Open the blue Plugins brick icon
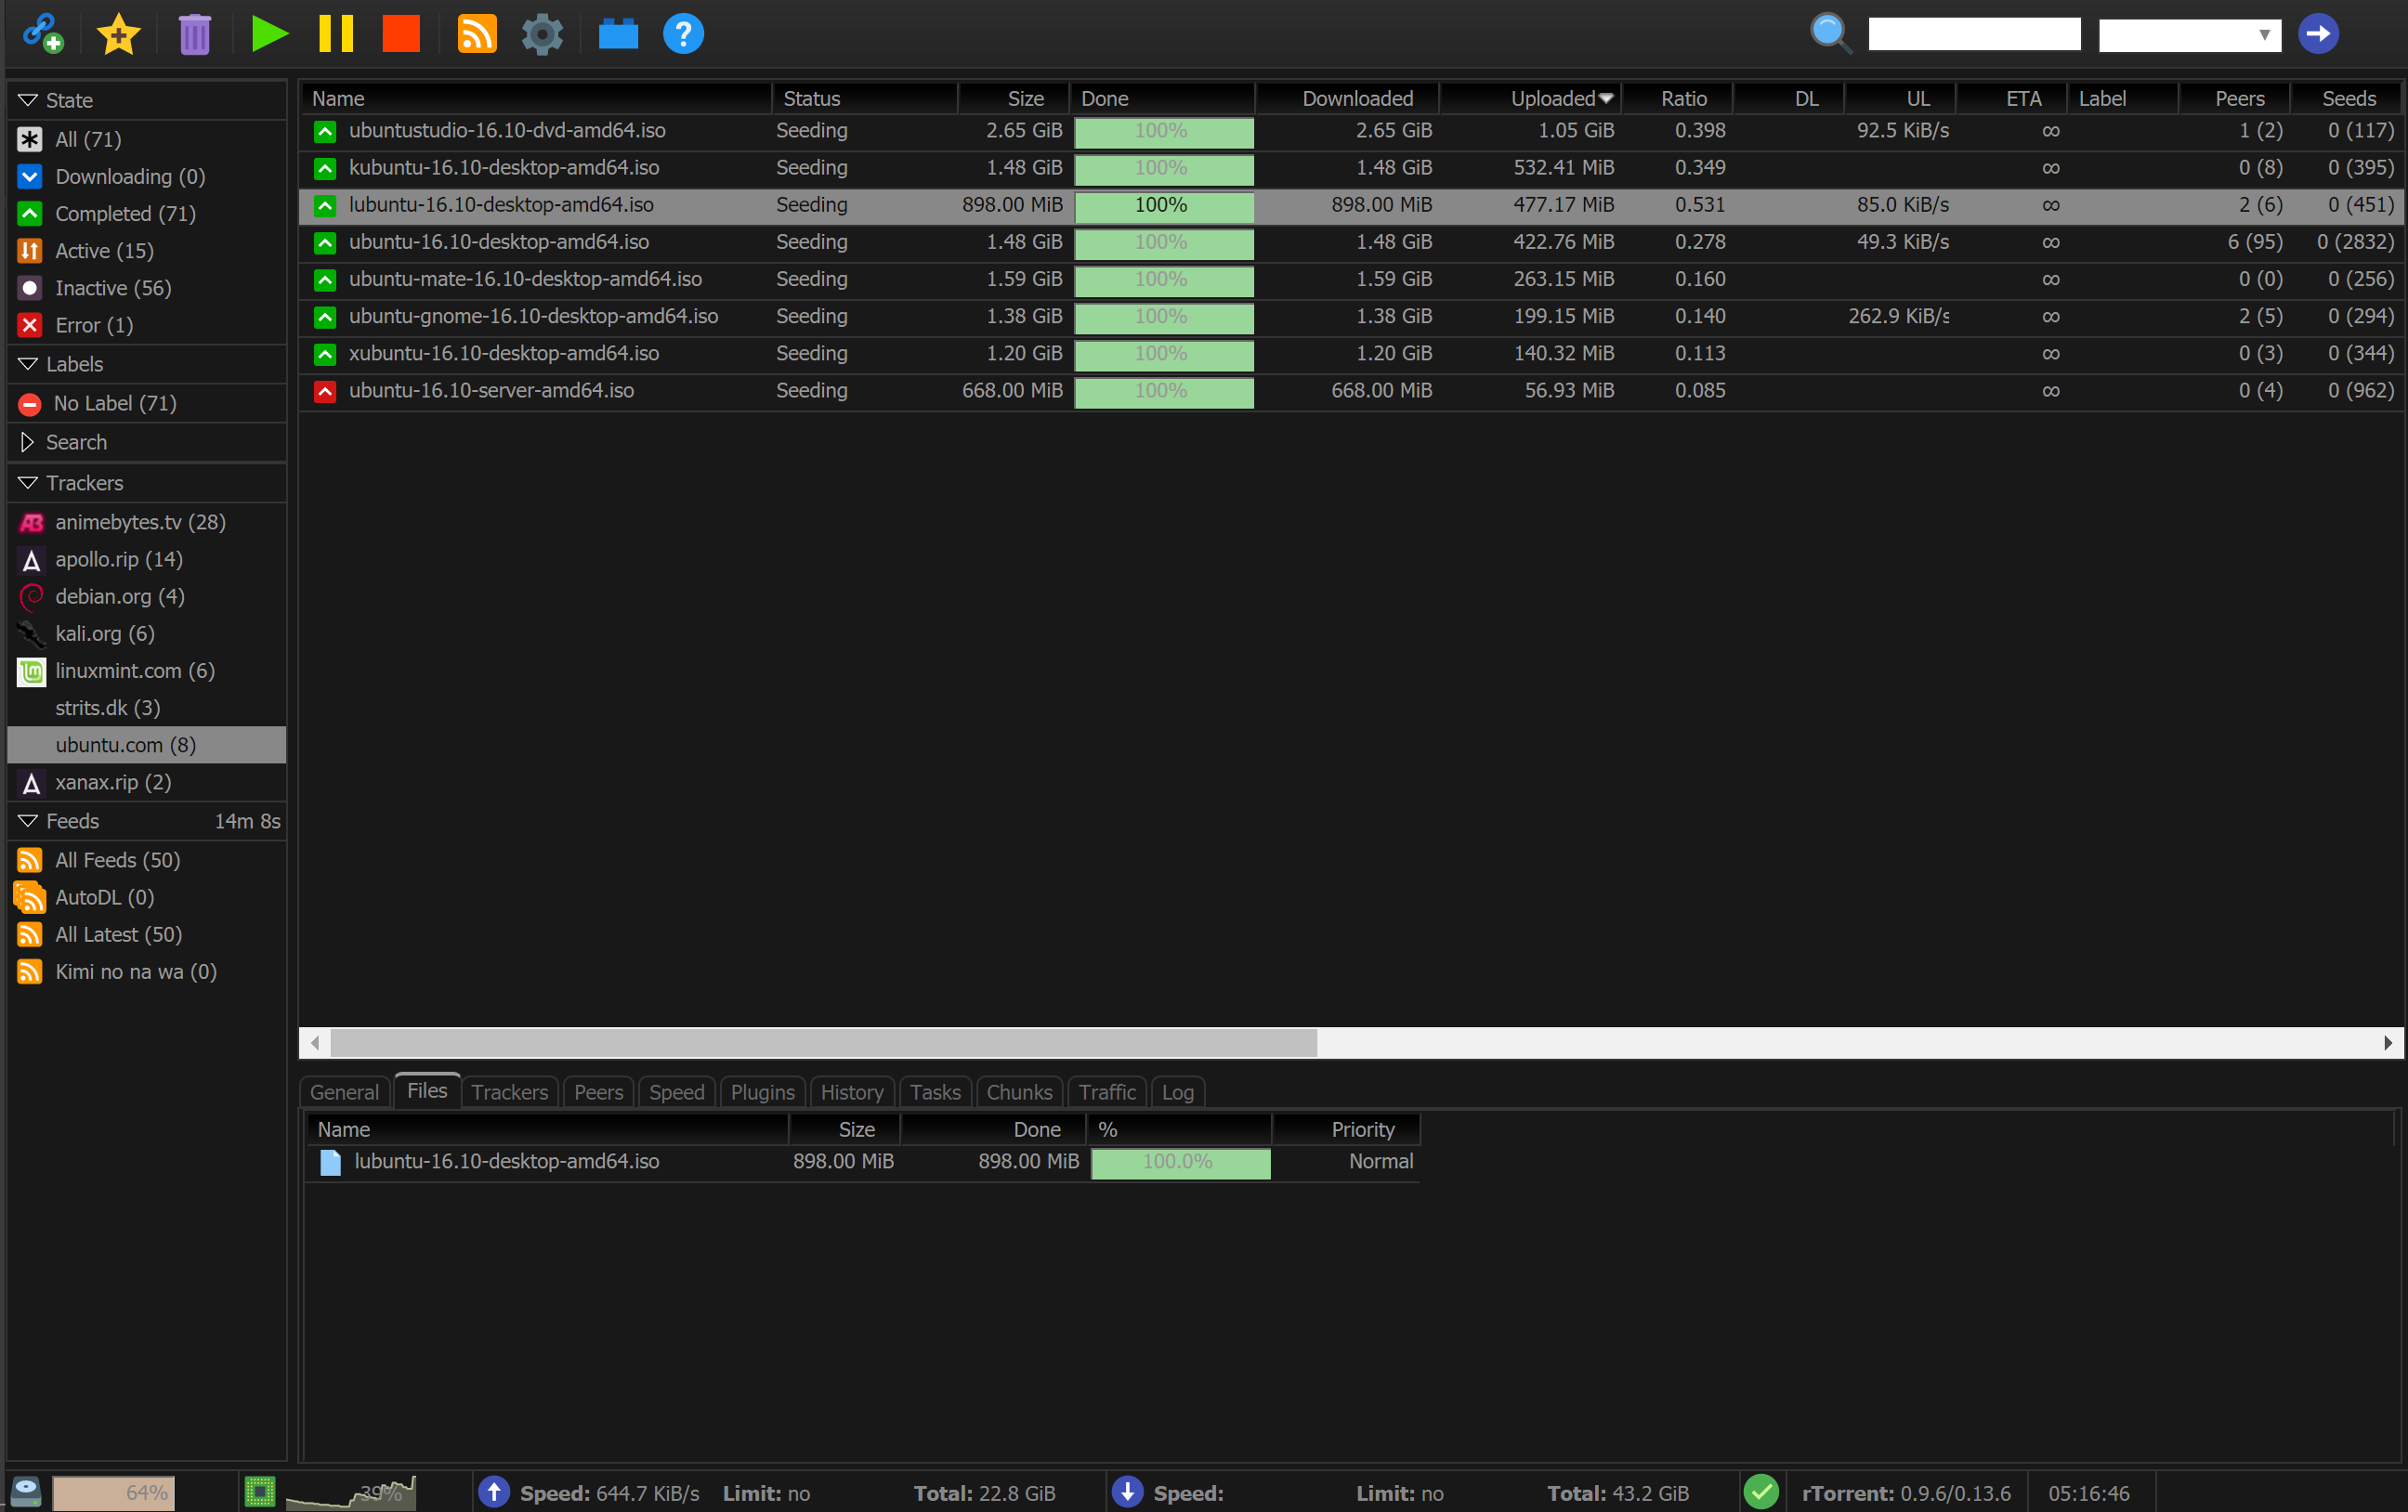Viewport: 2408px width, 1512px height. pos(618,33)
